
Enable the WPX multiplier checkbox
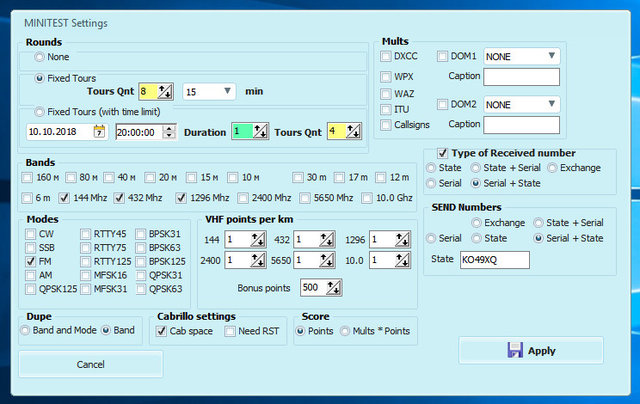click(x=386, y=76)
